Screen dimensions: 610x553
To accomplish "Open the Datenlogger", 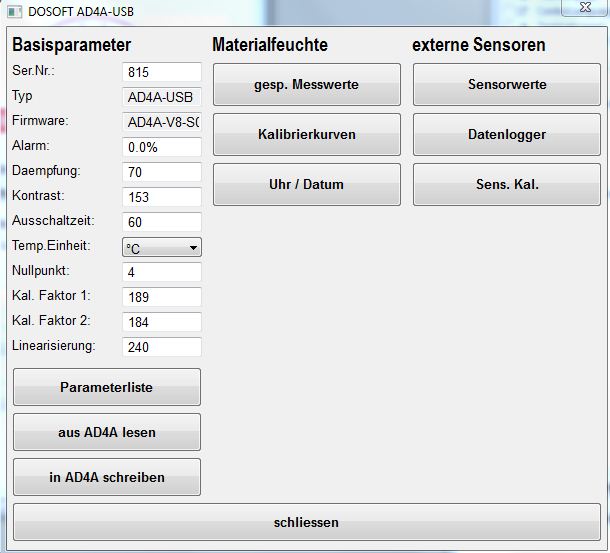I will [507, 134].
